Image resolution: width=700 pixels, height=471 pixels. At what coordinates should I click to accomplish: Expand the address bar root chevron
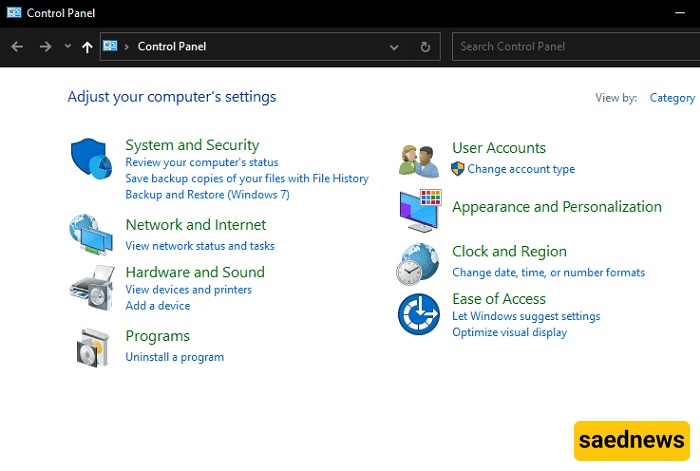tap(127, 46)
